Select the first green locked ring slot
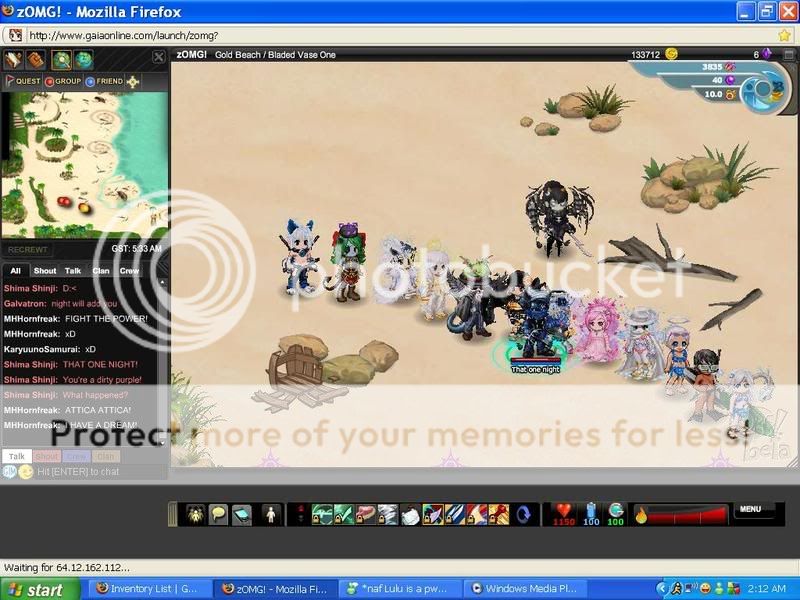Viewport: 800px width, 600px height. point(322,514)
